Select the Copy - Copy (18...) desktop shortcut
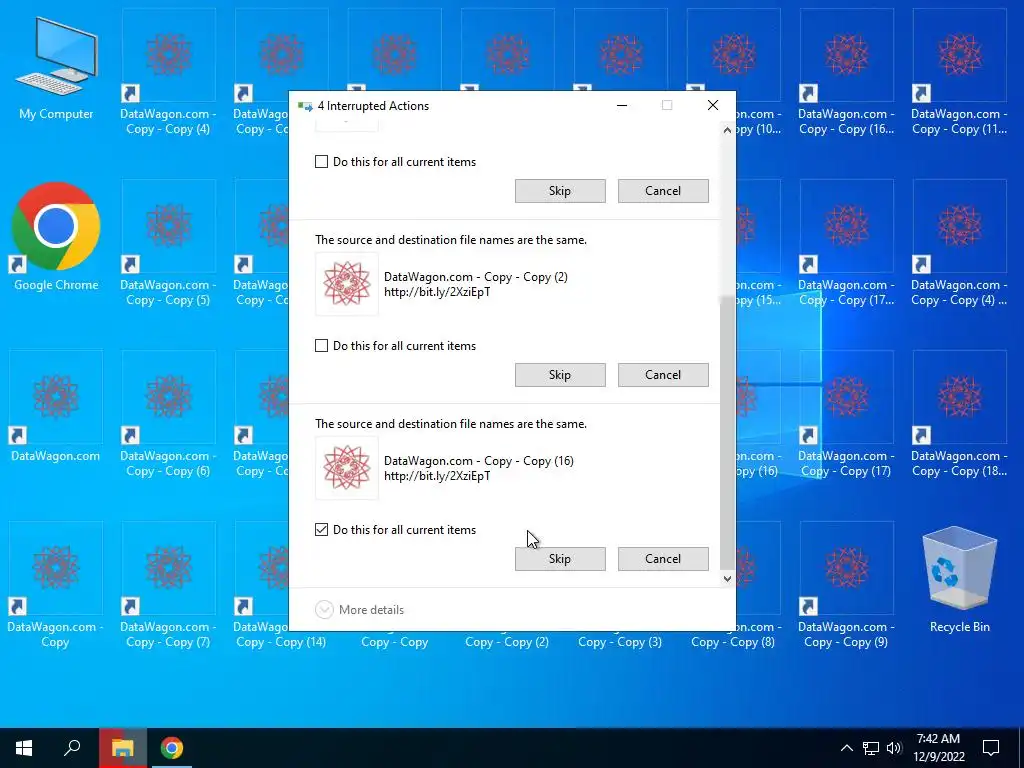Viewport: 1024px width, 768px height. tap(959, 414)
